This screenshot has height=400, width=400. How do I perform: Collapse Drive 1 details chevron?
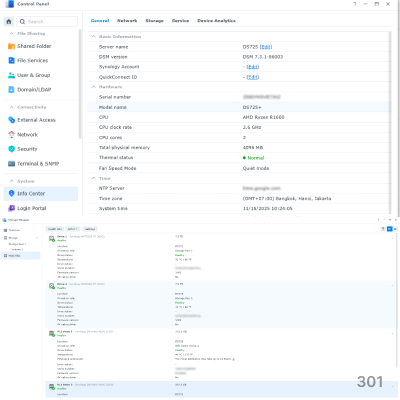click(x=392, y=238)
